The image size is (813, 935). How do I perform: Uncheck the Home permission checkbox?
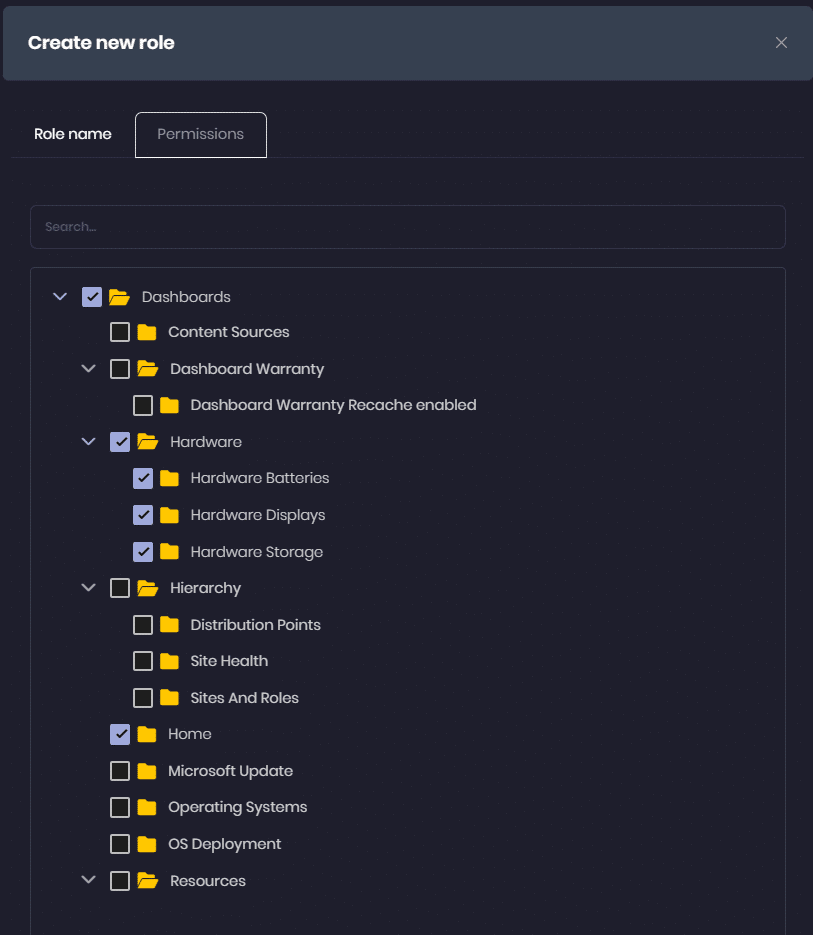[120, 734]
